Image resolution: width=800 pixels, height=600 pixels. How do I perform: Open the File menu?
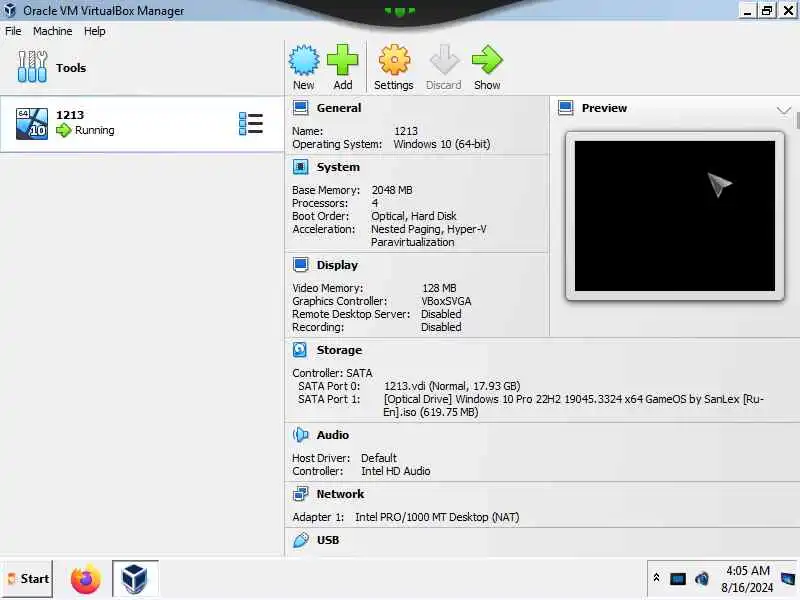13,31
